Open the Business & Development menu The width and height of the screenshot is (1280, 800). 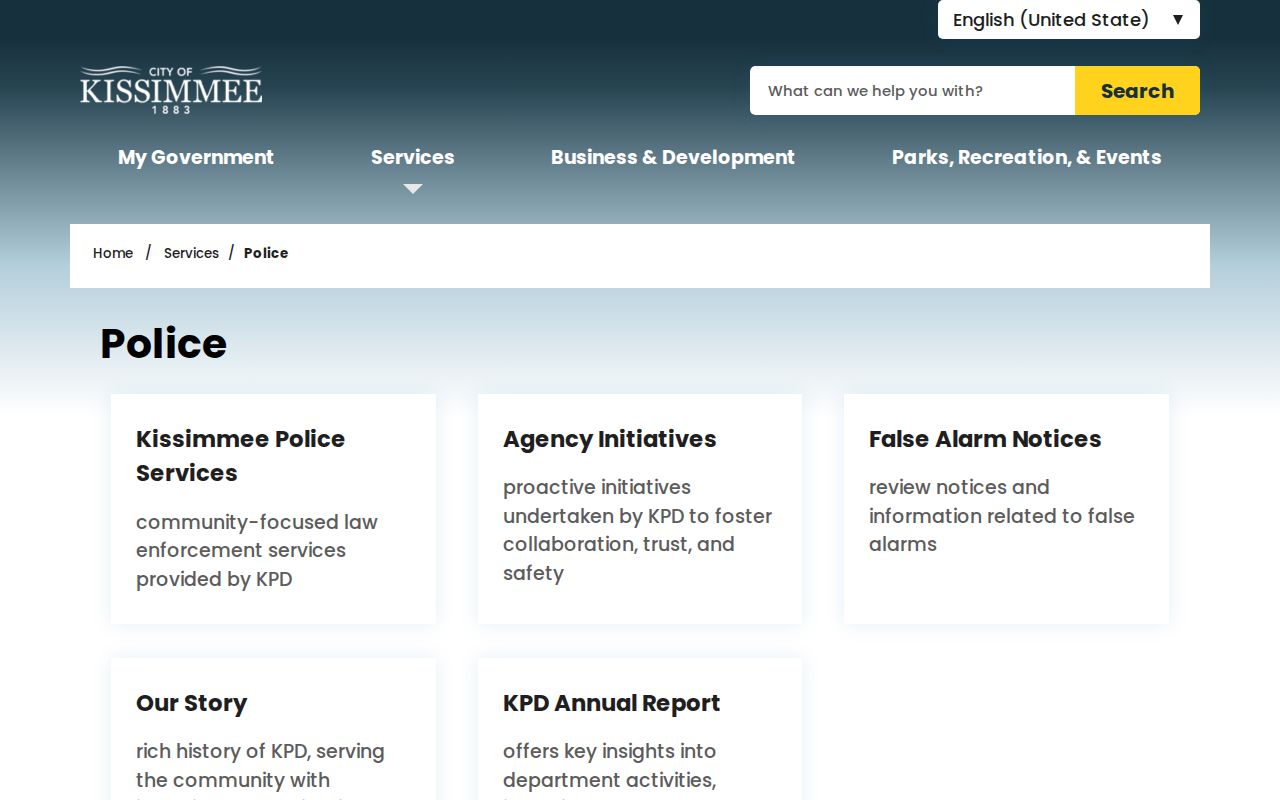pos(673,157)
